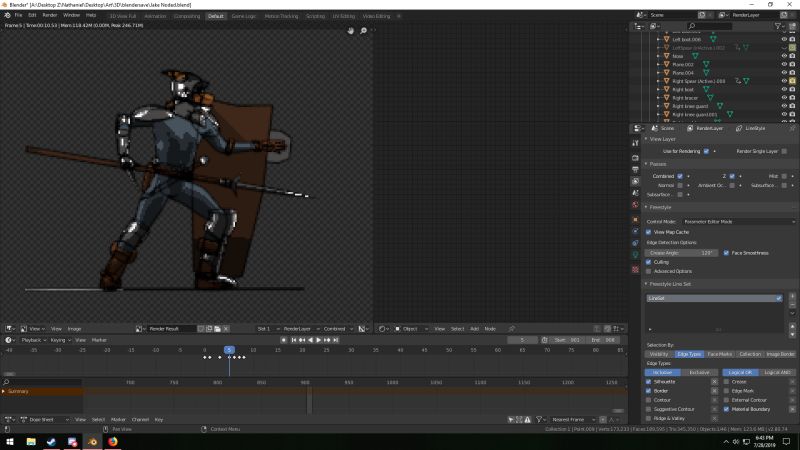Collapse the Freestyle panel
800x450 pixels.
click(646, 208)
